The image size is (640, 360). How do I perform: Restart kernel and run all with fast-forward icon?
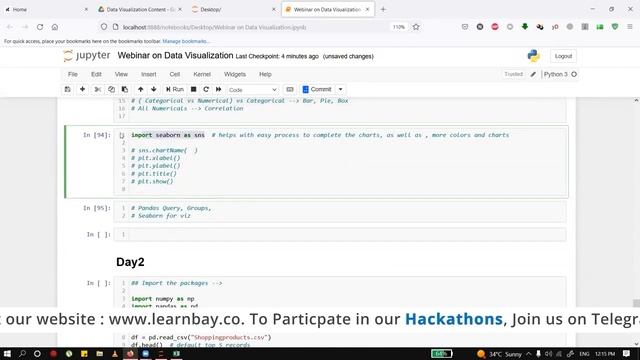[x=218, y=89]
